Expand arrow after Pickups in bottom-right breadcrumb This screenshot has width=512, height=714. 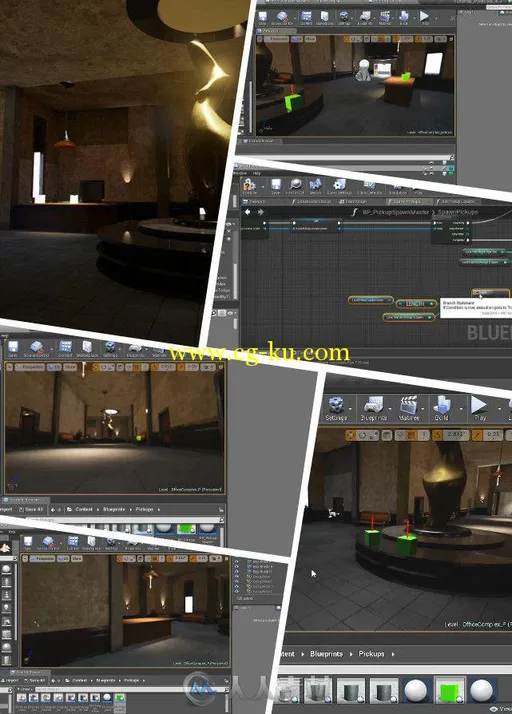click(x=393, y=654)
